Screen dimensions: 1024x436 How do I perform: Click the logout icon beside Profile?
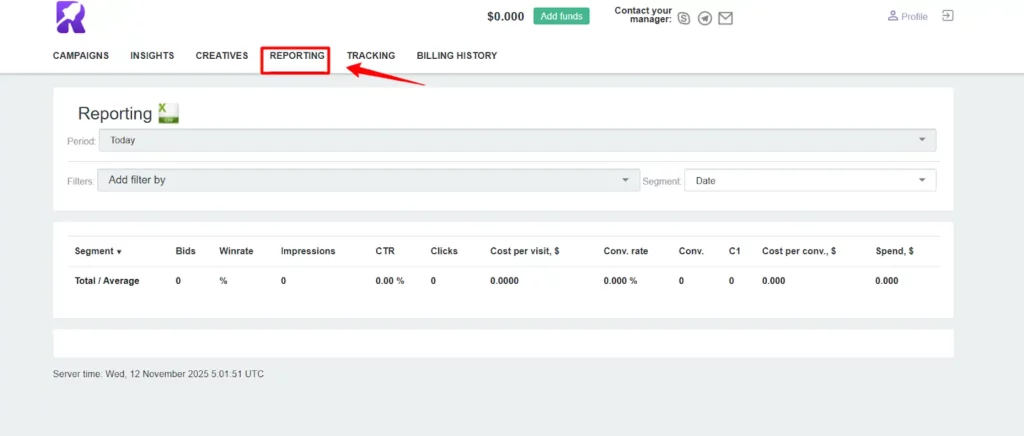tap(947, 16)
